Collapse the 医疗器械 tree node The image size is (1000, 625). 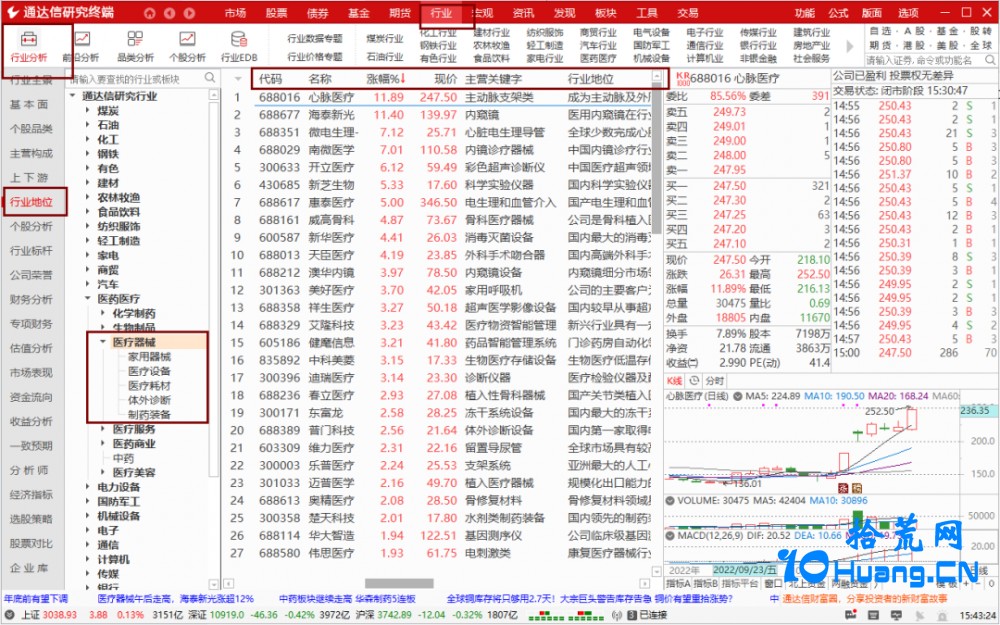point(103,342)
